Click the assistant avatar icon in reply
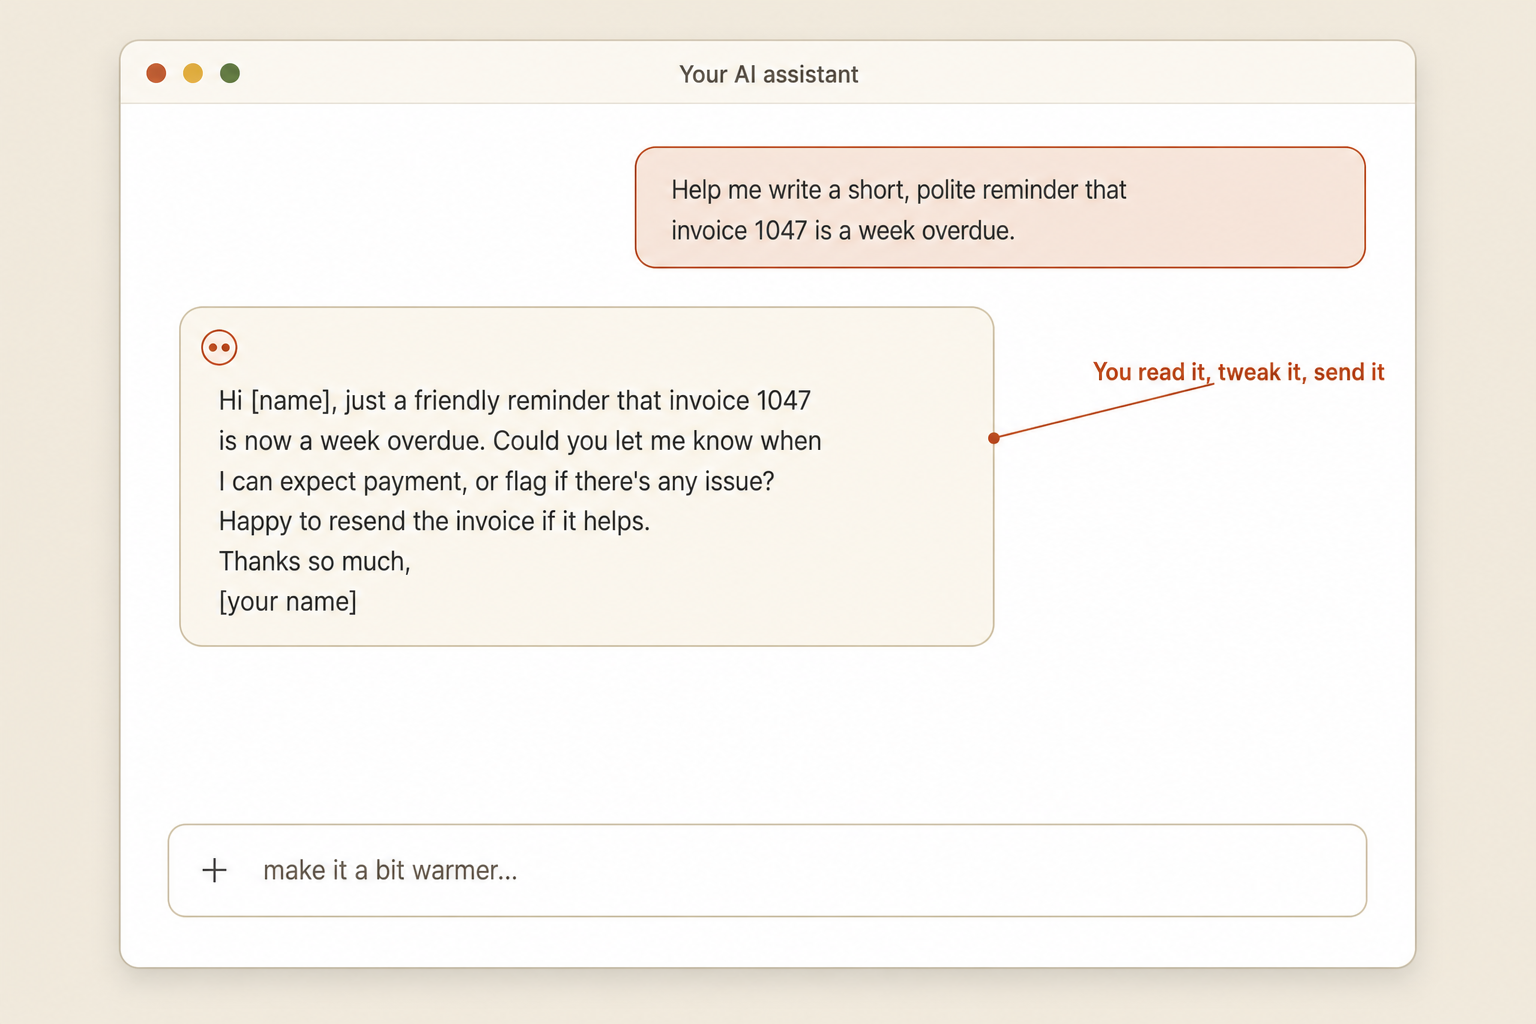The image size is (1536, 1024). 219,348
